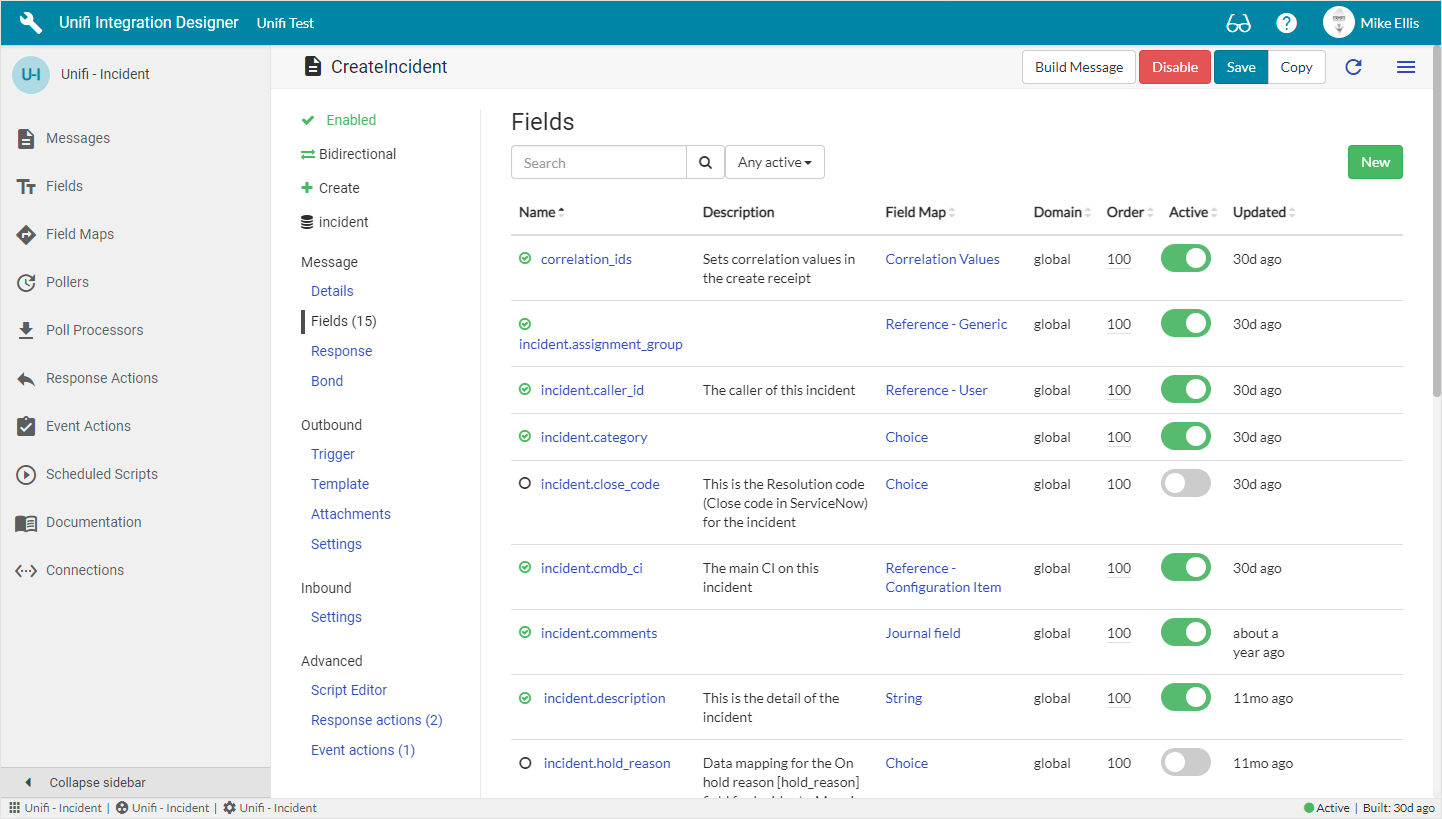The image size is (1442, 819).
Task: Select Script Editor under Advanced
Action: (348, 690)
